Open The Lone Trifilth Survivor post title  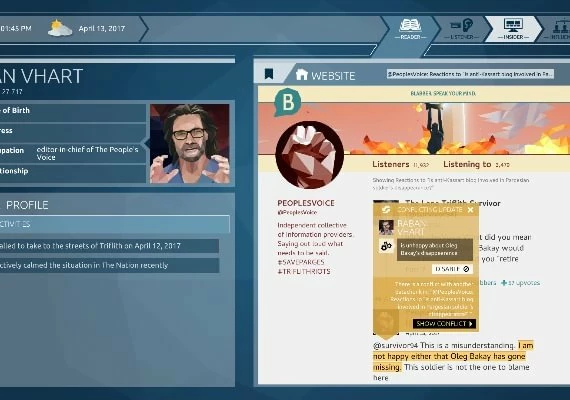click(x=453, y=203)
